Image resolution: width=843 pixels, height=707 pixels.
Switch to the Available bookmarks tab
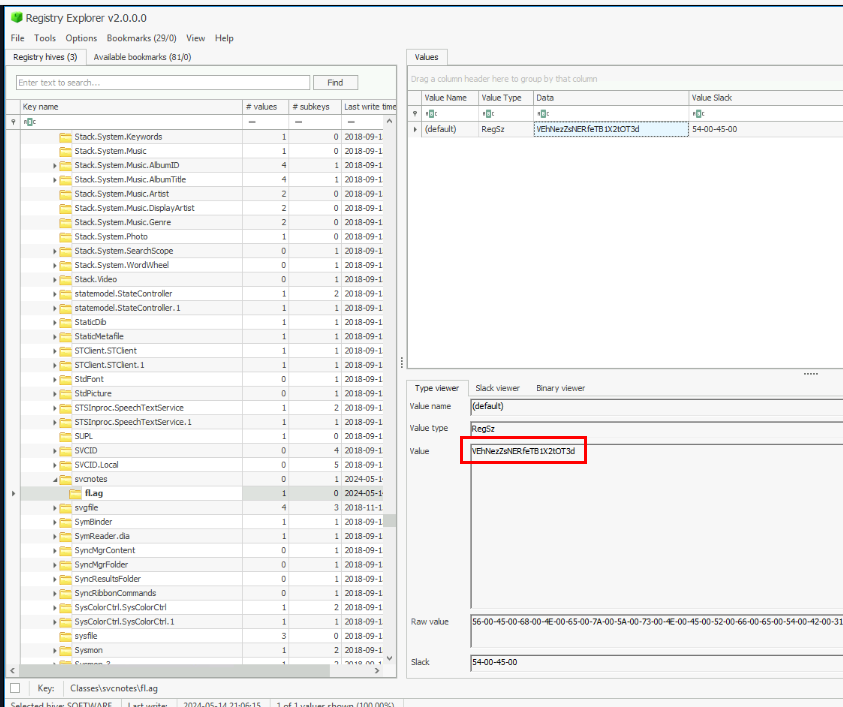point(142,57)
